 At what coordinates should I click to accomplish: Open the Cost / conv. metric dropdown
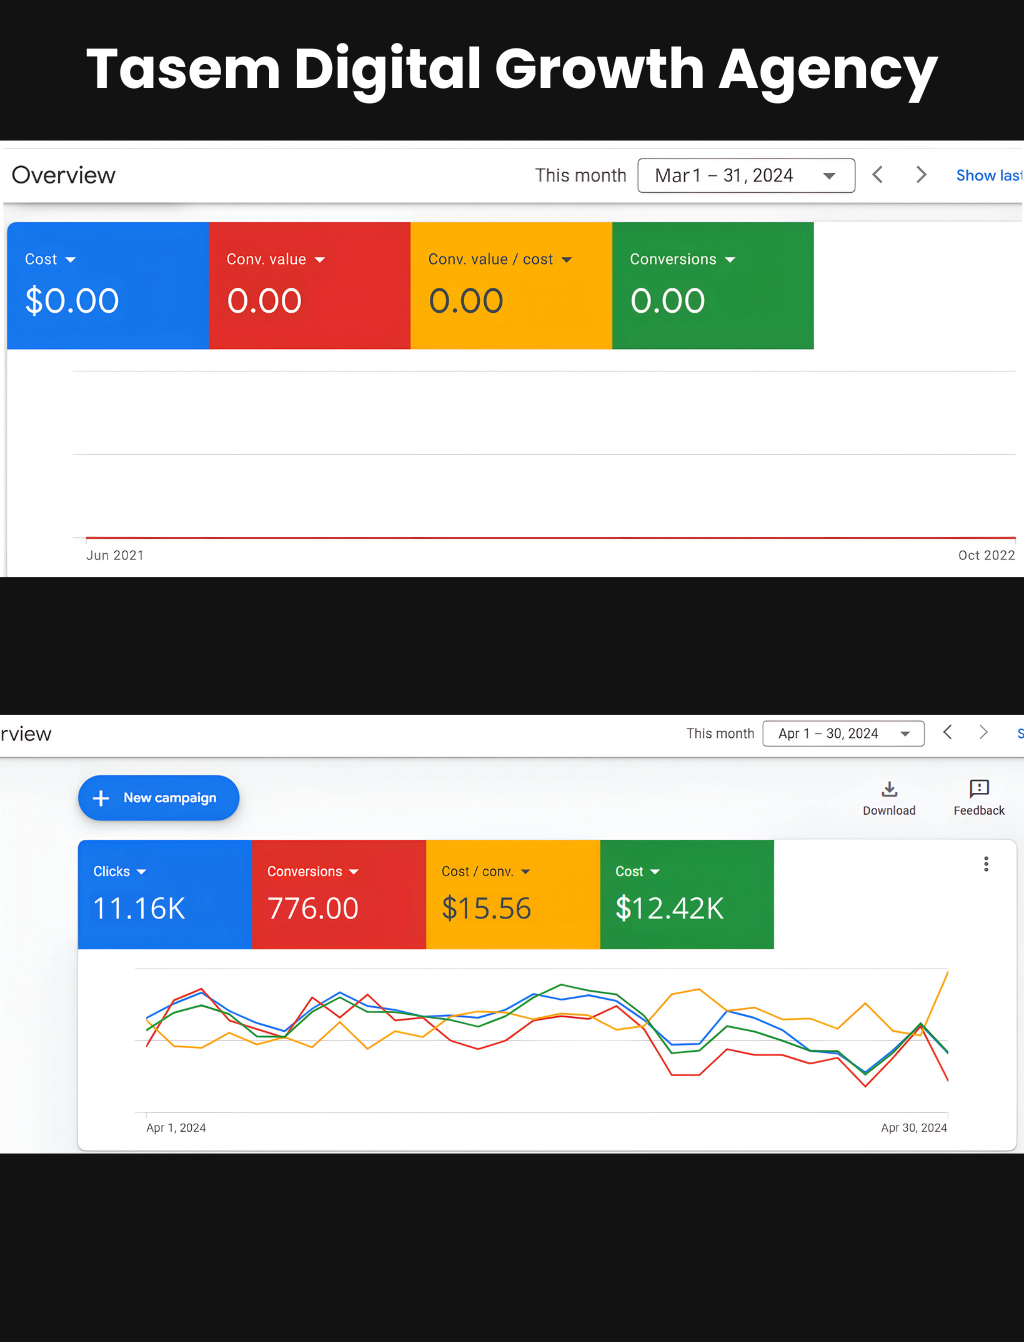tap(486, 871)
